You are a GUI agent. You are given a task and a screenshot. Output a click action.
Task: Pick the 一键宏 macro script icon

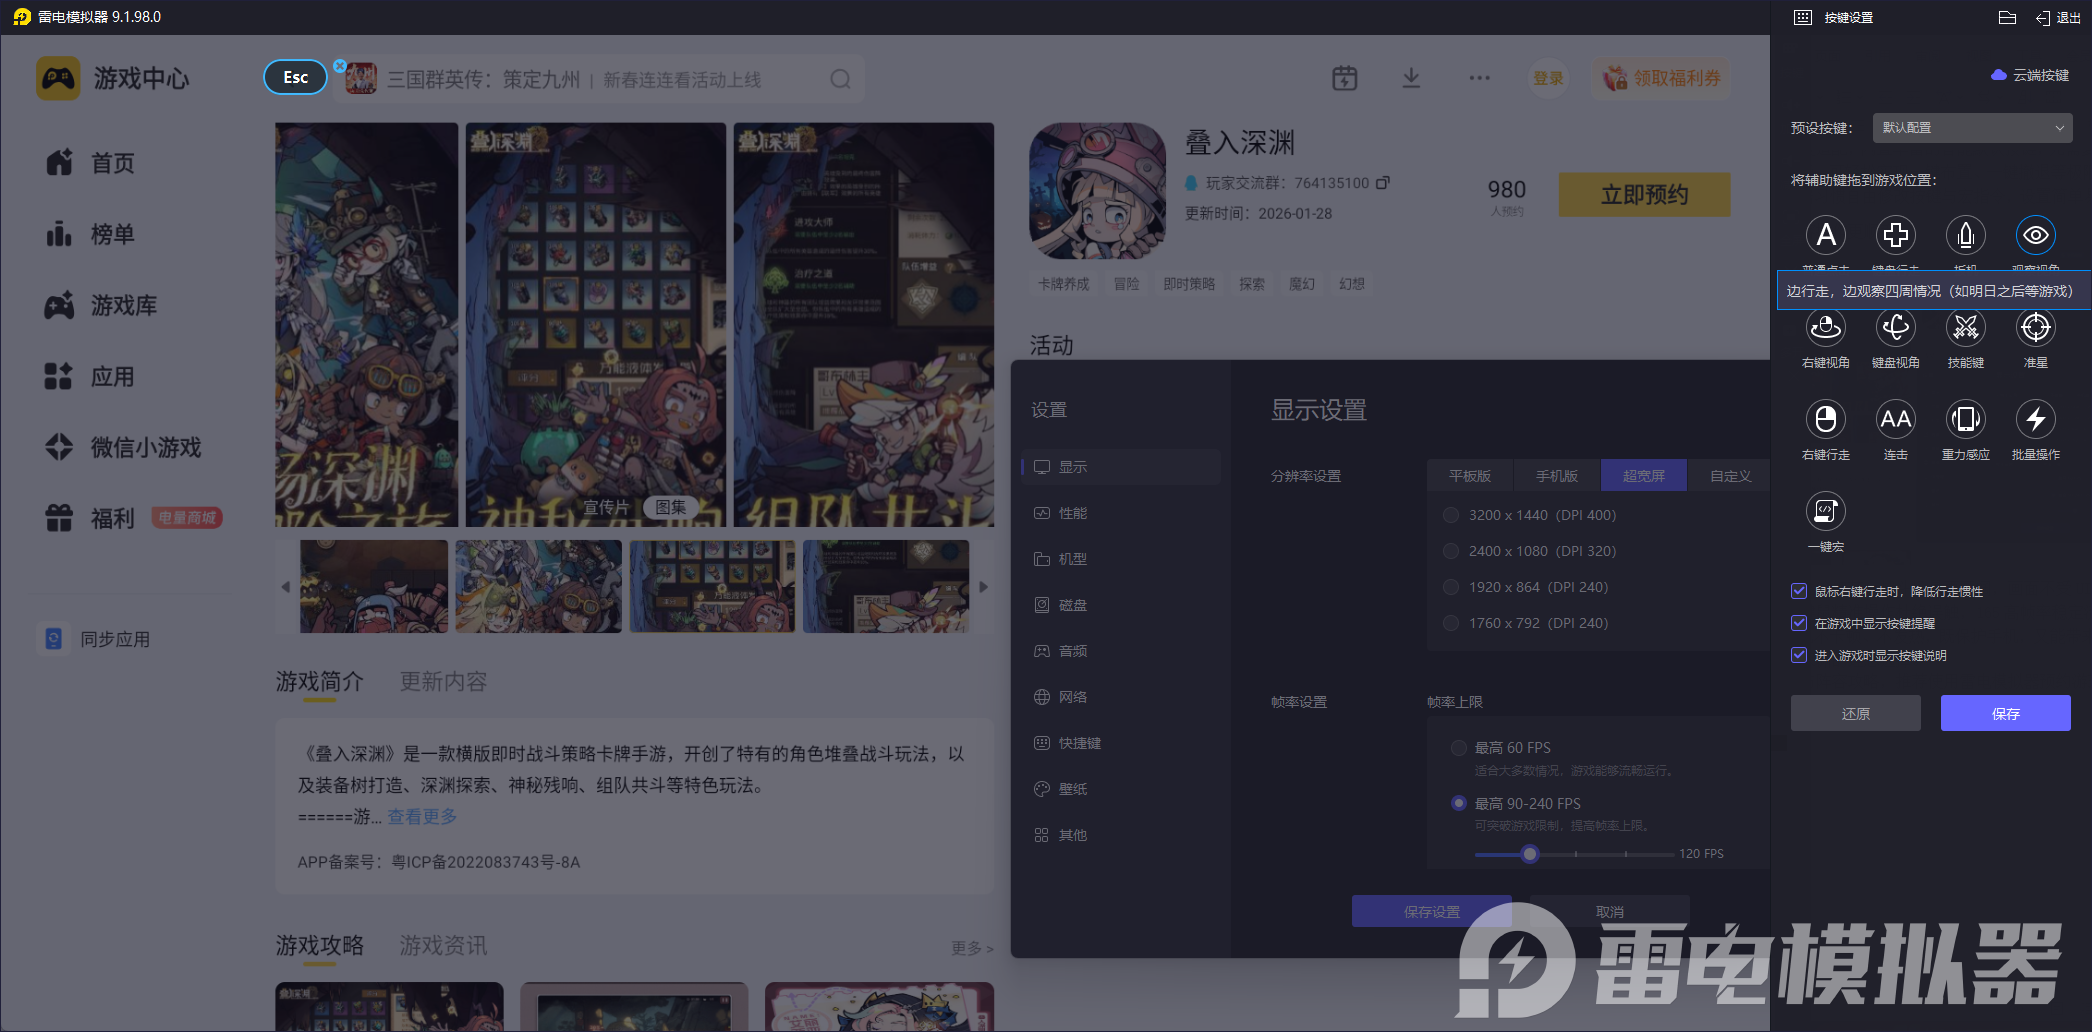(x=1826, y=511)
